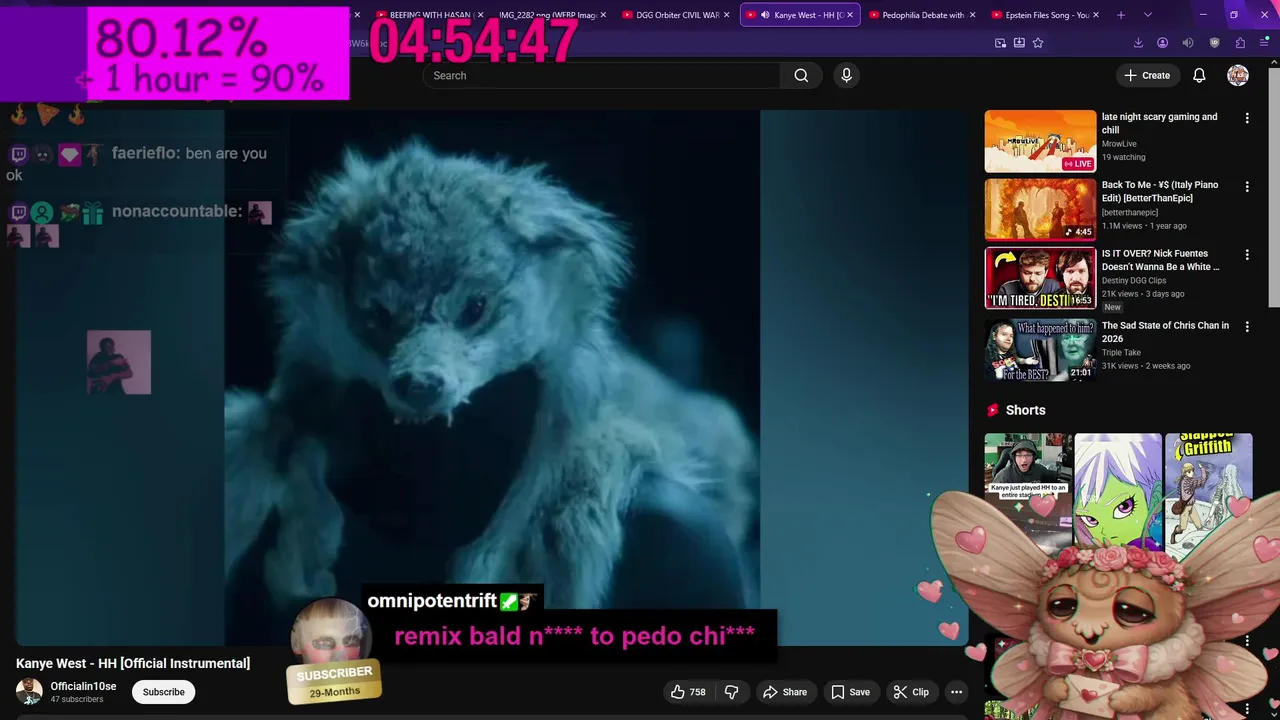Click browser toolbar speaker icon

pos(1188,43)
